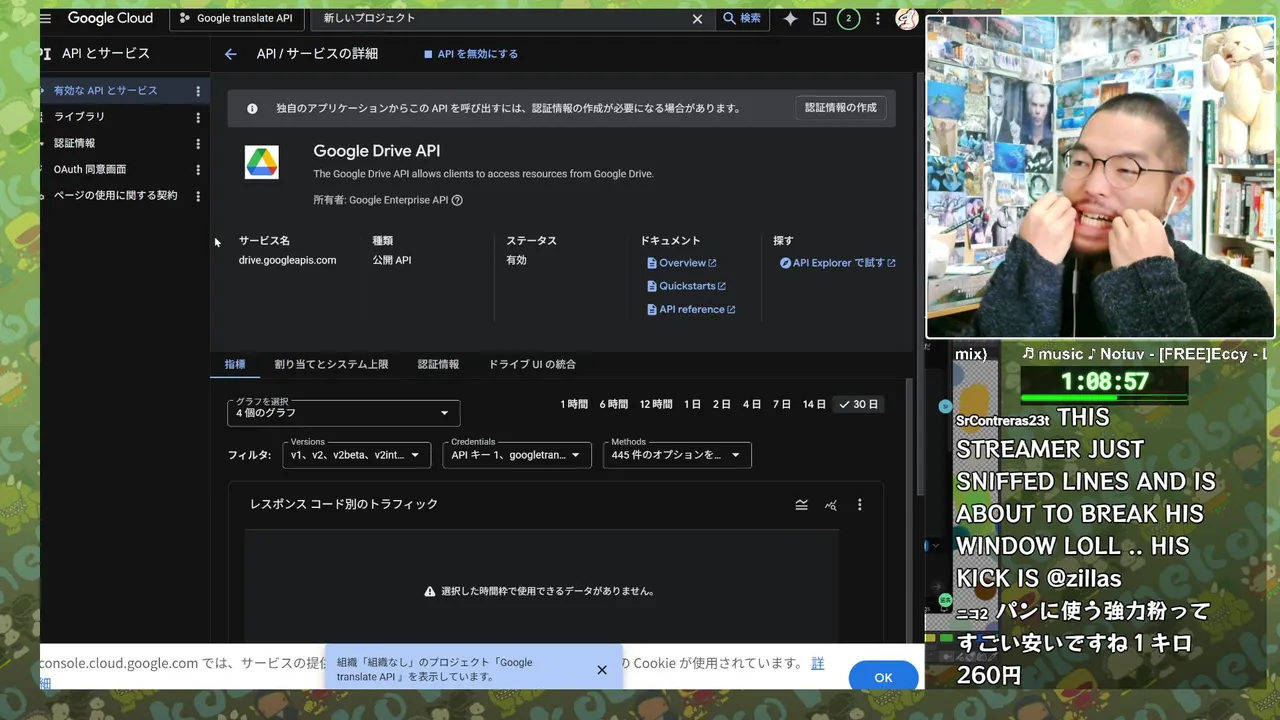Select the 1日 time range
The image size is (1280, 720).
point(692,404)
